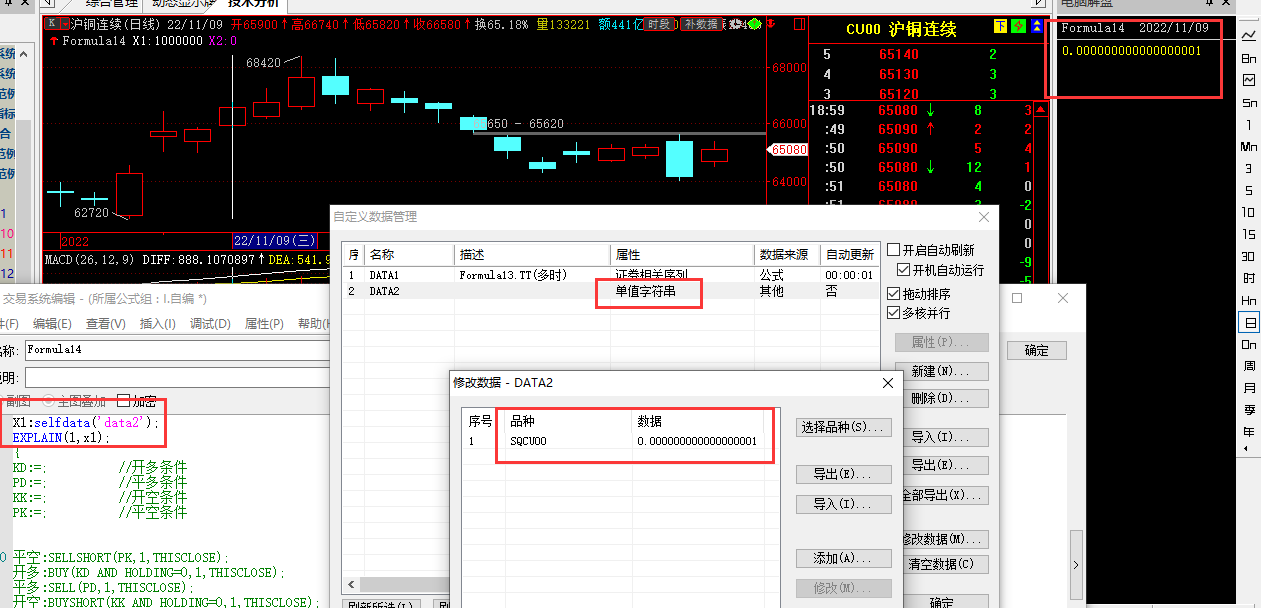The width and height of the screenshot is (1261, 608).
Task: Open the 编辑(E) menu
Action: (51, 324)
